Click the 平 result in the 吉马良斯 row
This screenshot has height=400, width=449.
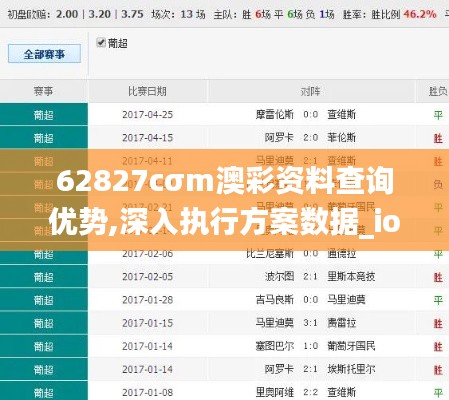pos(438,300)
